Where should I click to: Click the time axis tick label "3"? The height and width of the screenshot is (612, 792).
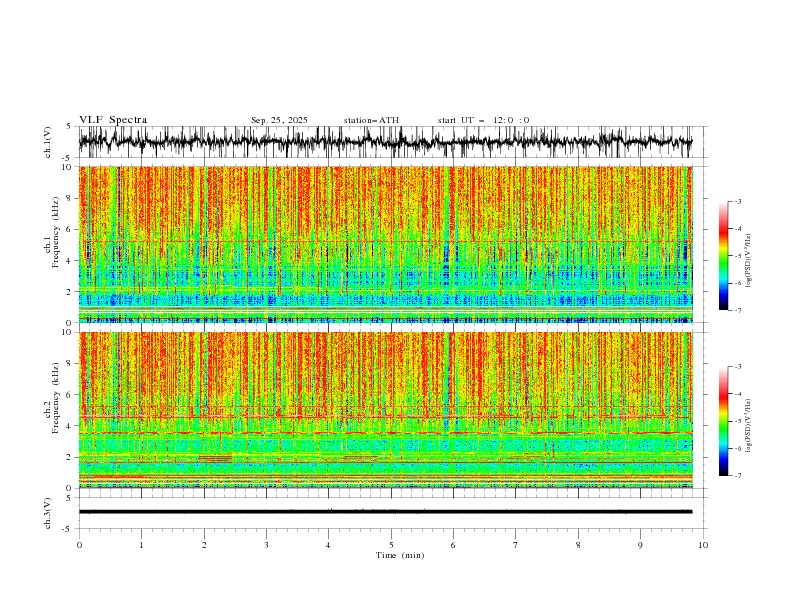[266, 545]
